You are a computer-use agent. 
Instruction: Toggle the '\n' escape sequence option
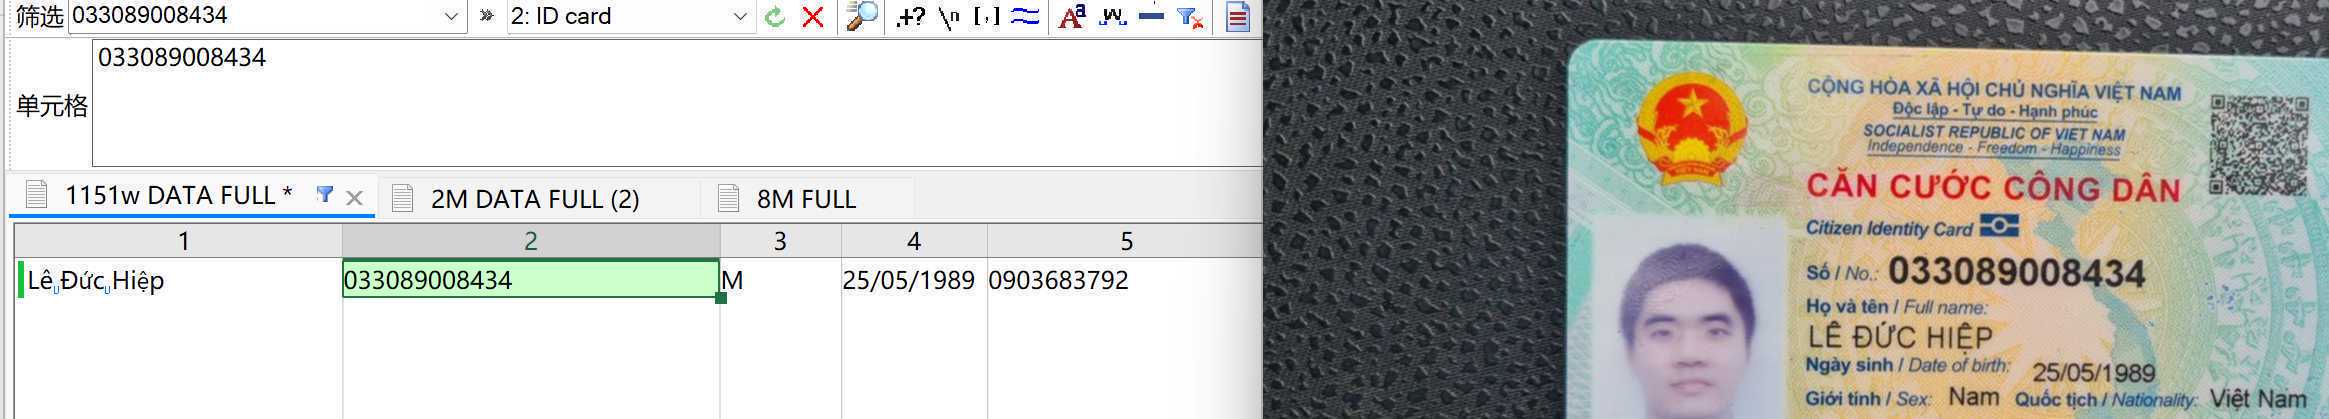[x=949, y=16]
